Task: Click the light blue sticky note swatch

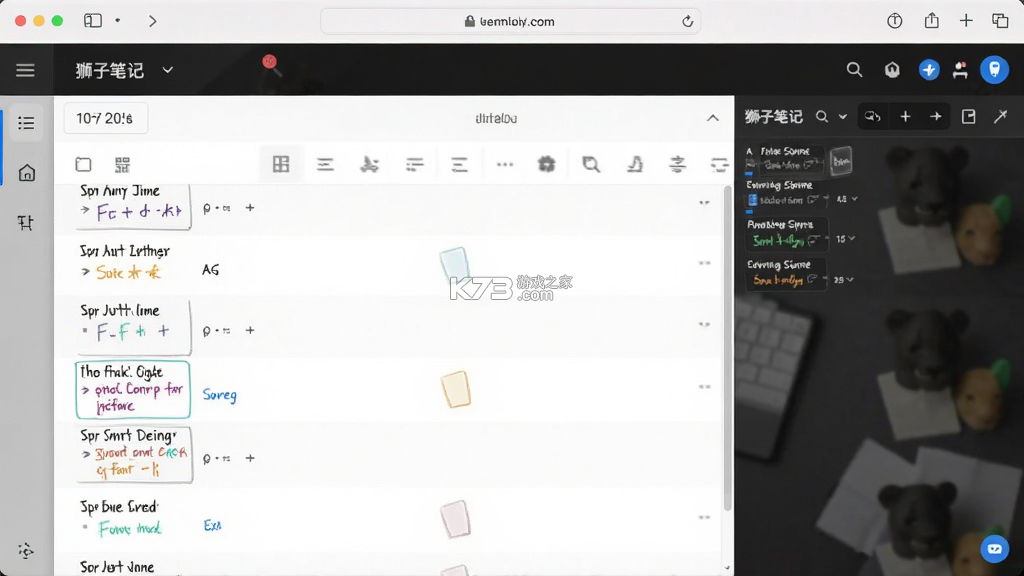Action: pos(455,264)
